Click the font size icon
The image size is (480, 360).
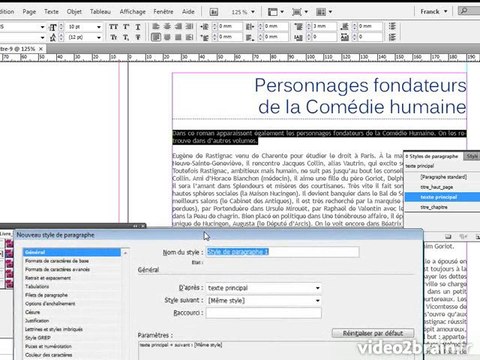(53, 27)
